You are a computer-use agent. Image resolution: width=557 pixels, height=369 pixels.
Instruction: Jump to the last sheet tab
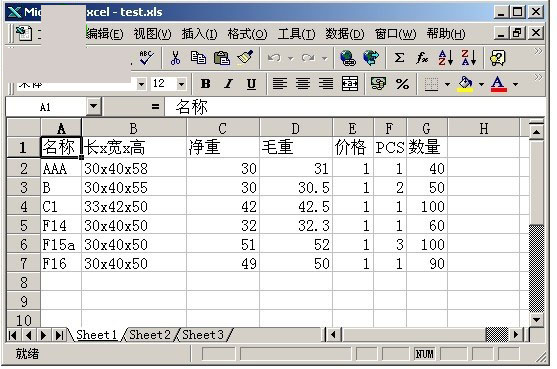pos(59,335)
